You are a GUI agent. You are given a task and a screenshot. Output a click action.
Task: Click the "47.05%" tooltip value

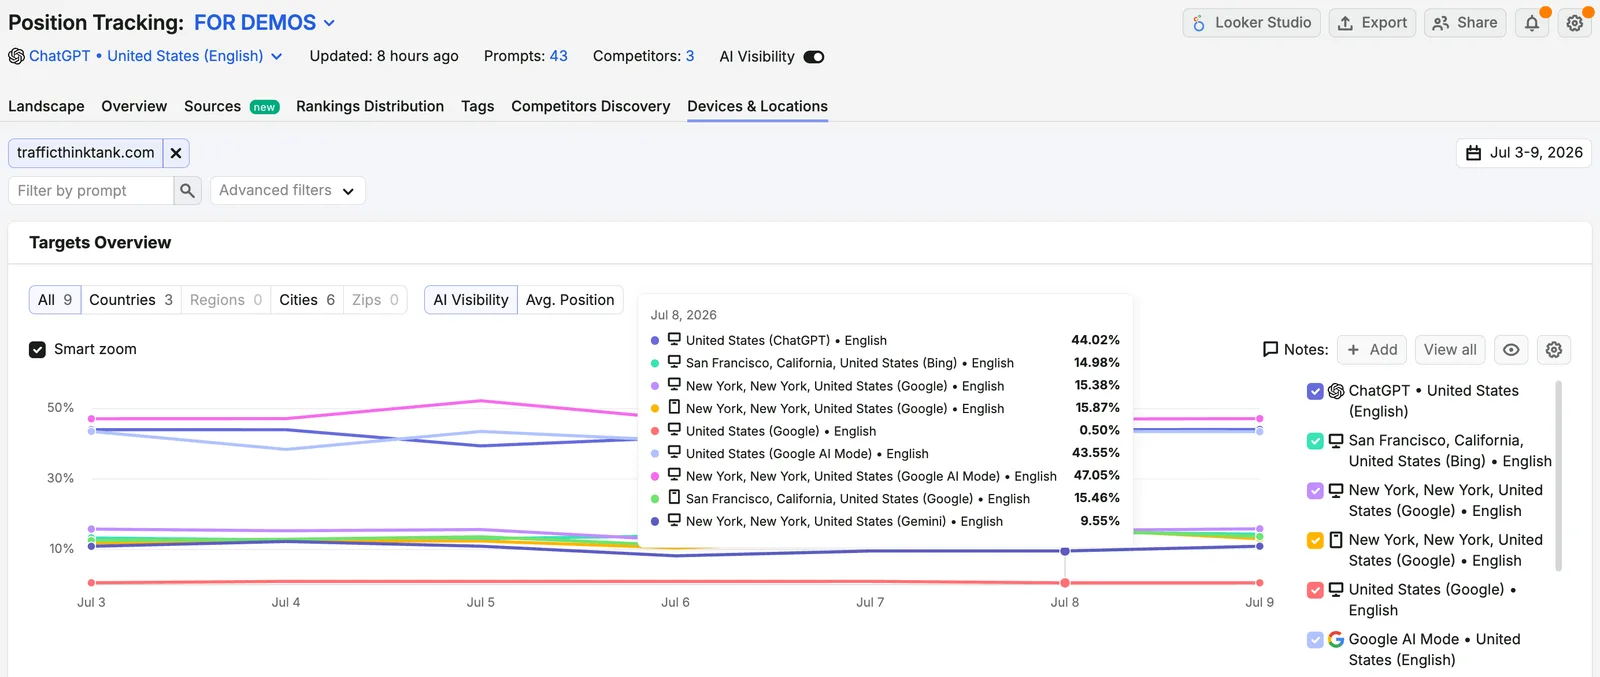1096,476
